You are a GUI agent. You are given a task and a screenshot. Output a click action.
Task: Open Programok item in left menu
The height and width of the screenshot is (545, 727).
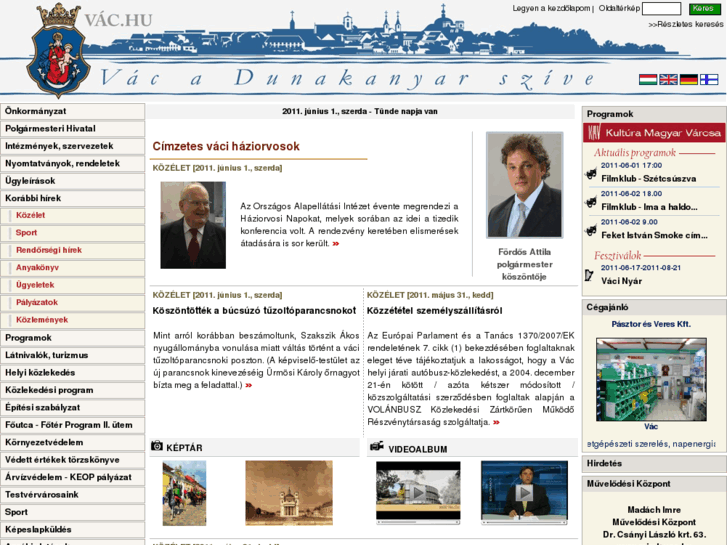click(x=72, y=338)
